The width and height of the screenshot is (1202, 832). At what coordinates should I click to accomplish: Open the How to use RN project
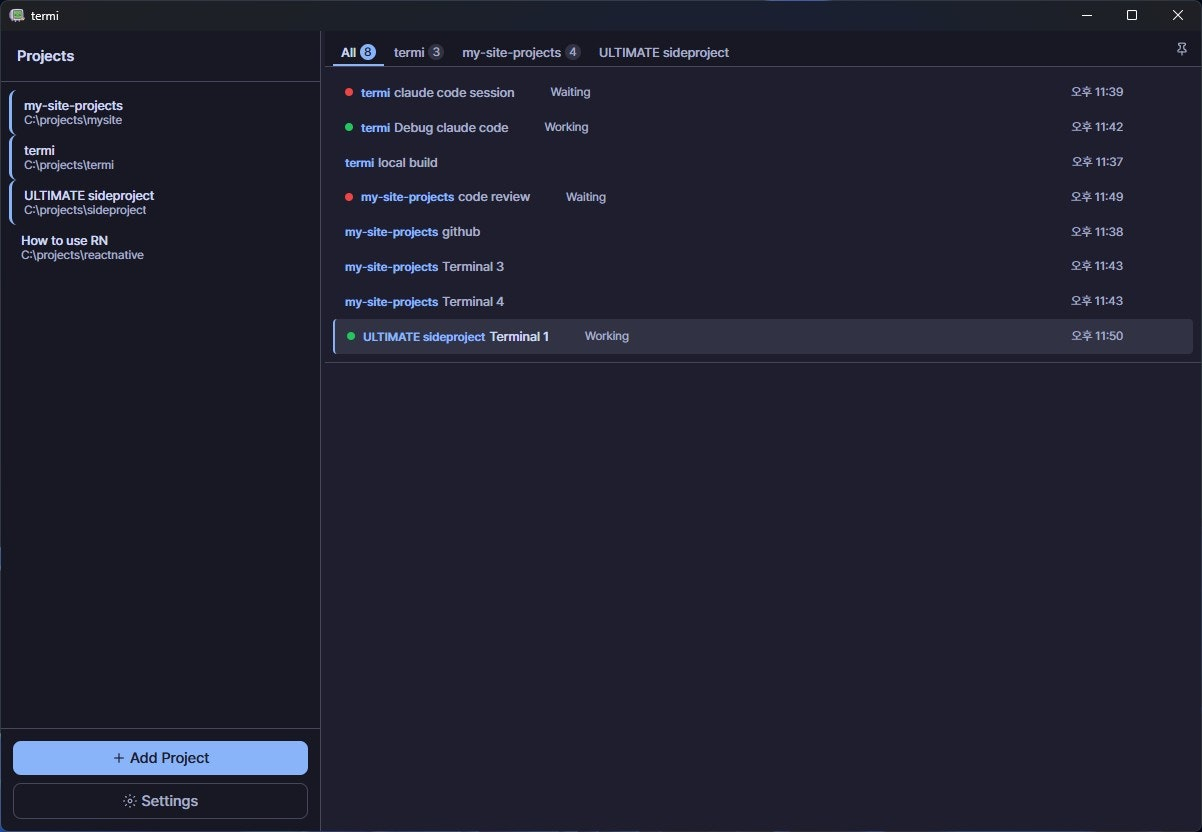[x=82, y=247]
